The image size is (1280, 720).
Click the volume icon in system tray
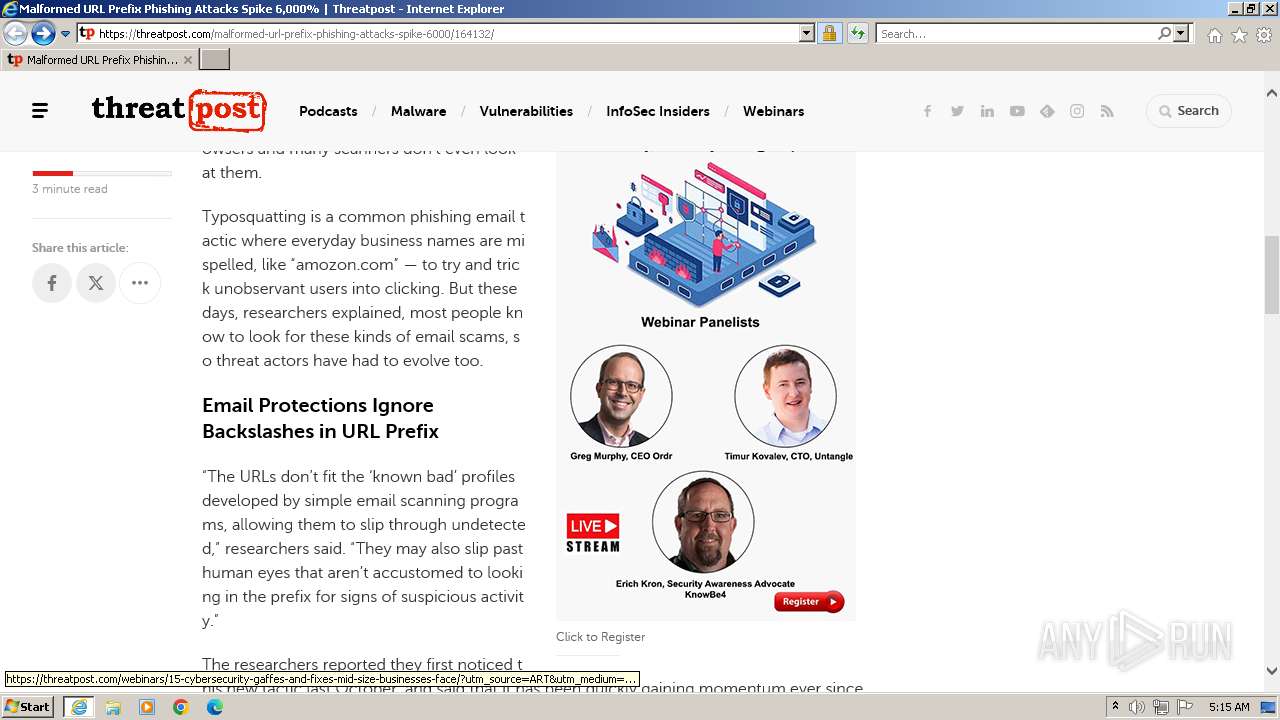point(1137,707)
